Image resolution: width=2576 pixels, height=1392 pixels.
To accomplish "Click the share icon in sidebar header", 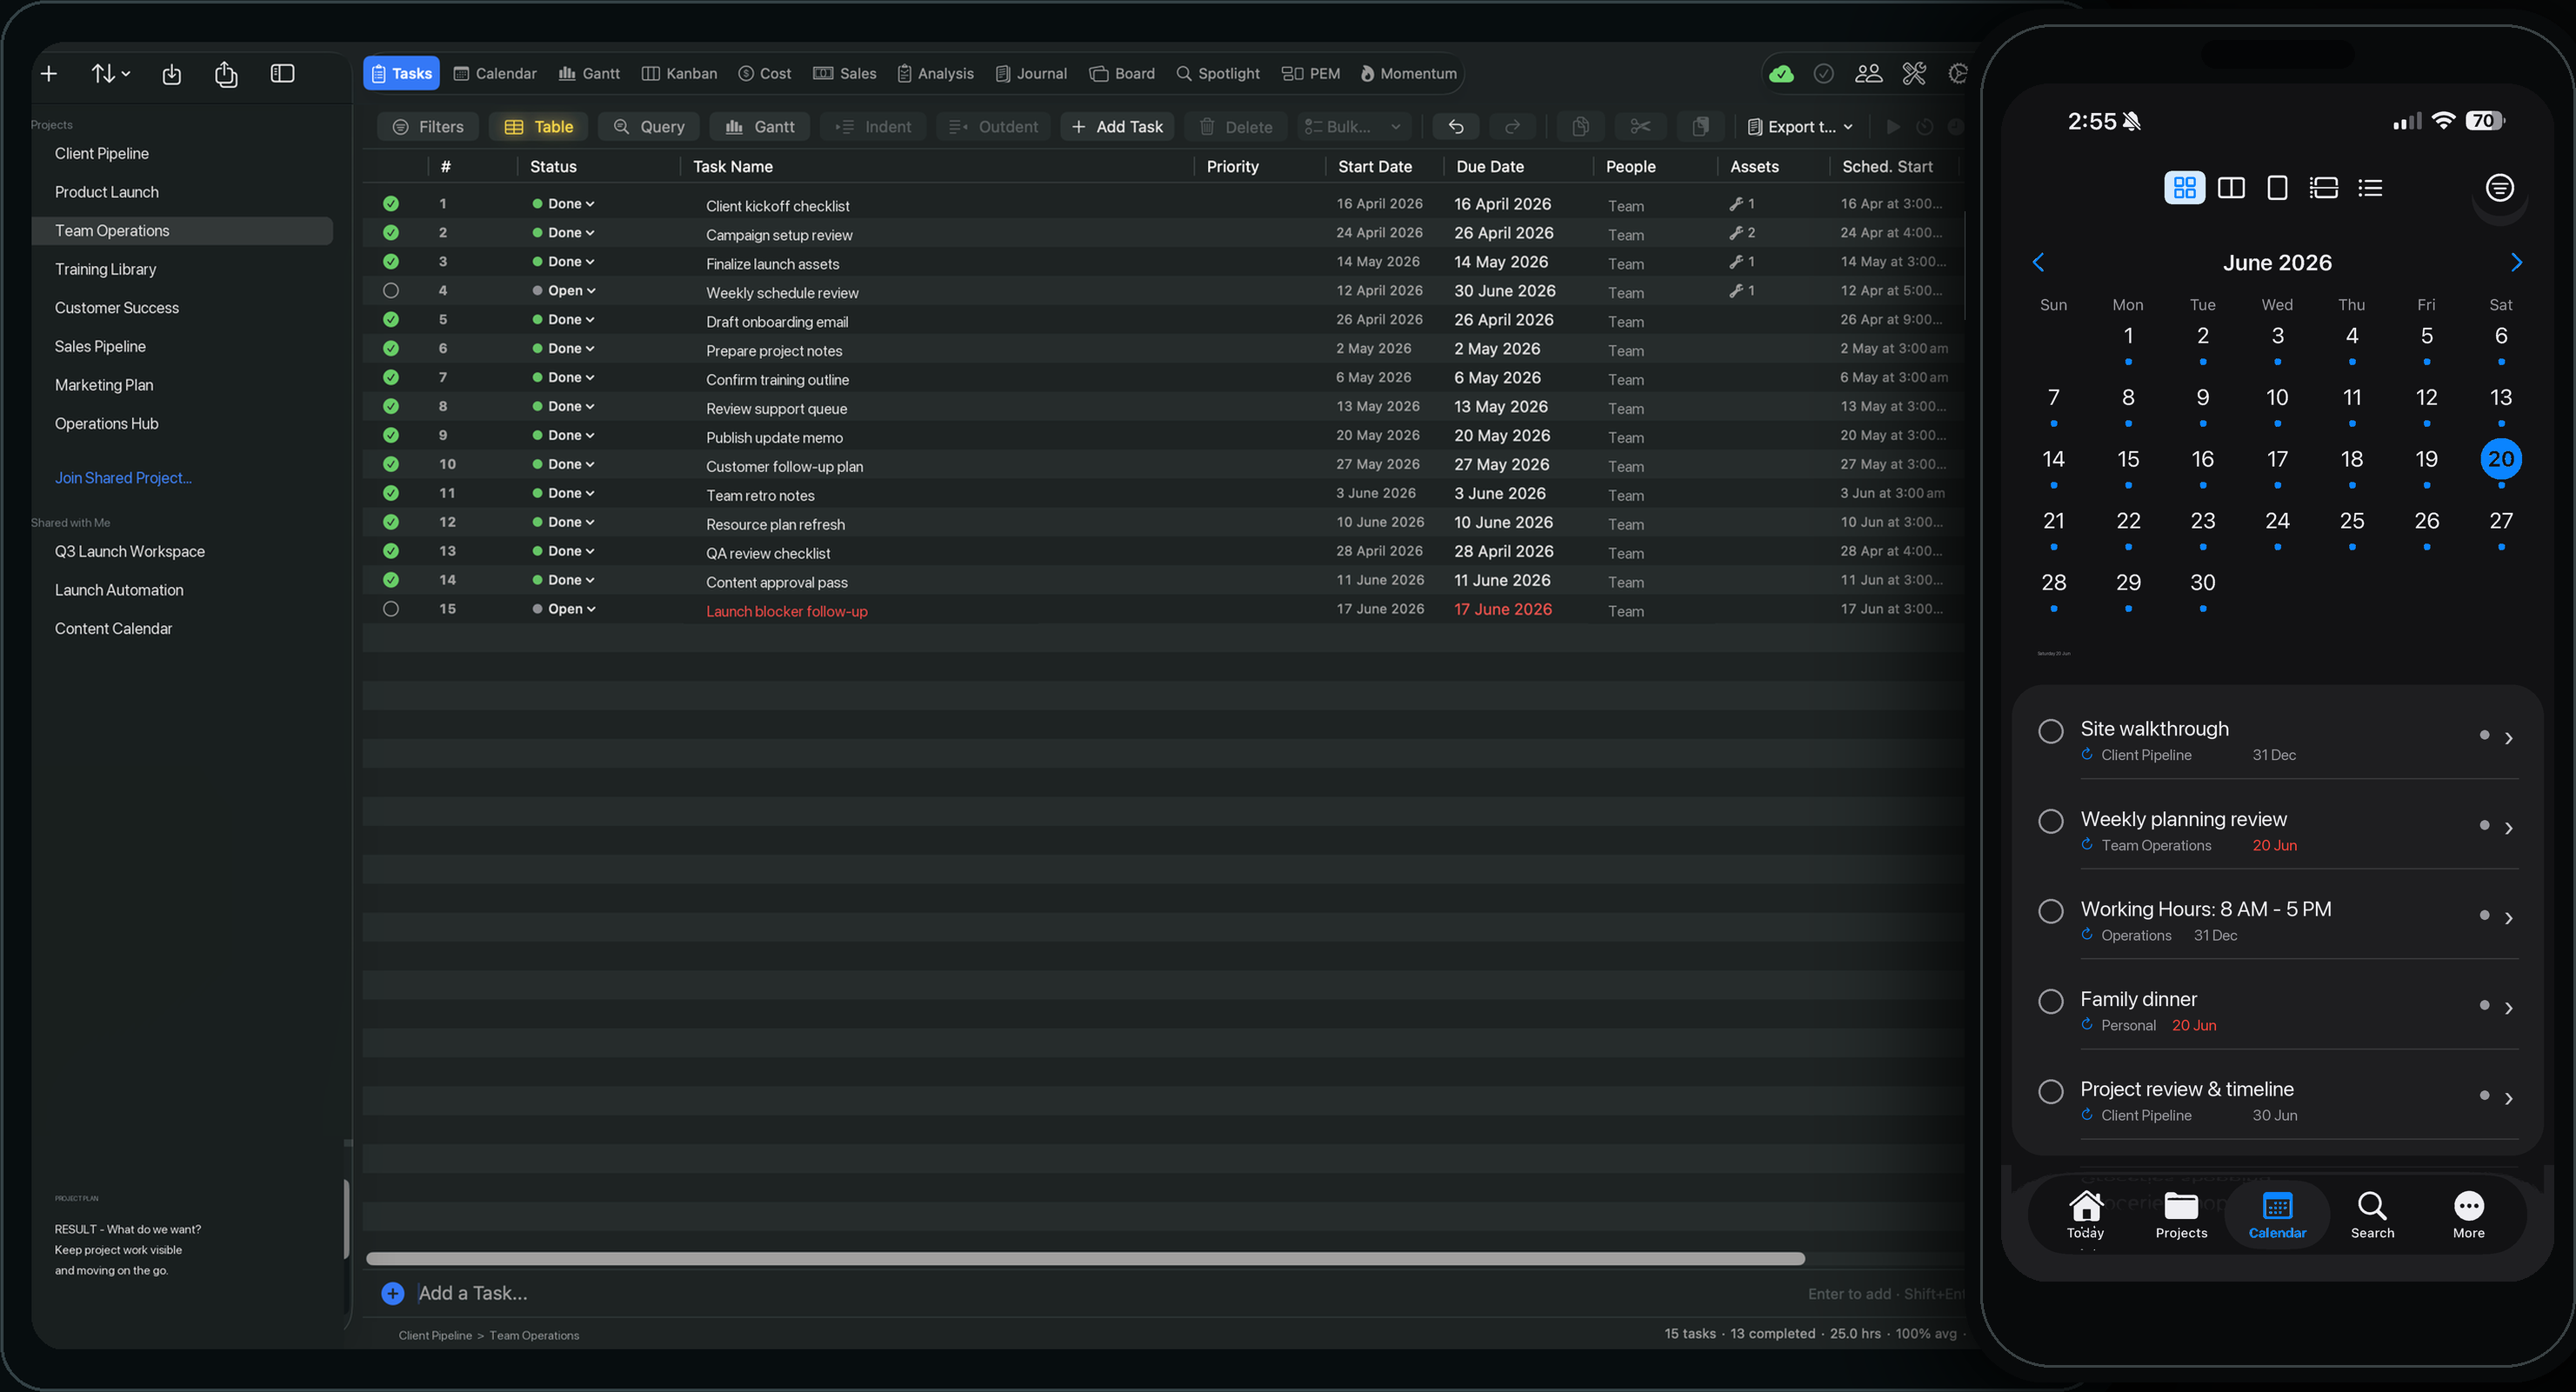I will click(226, 74).
